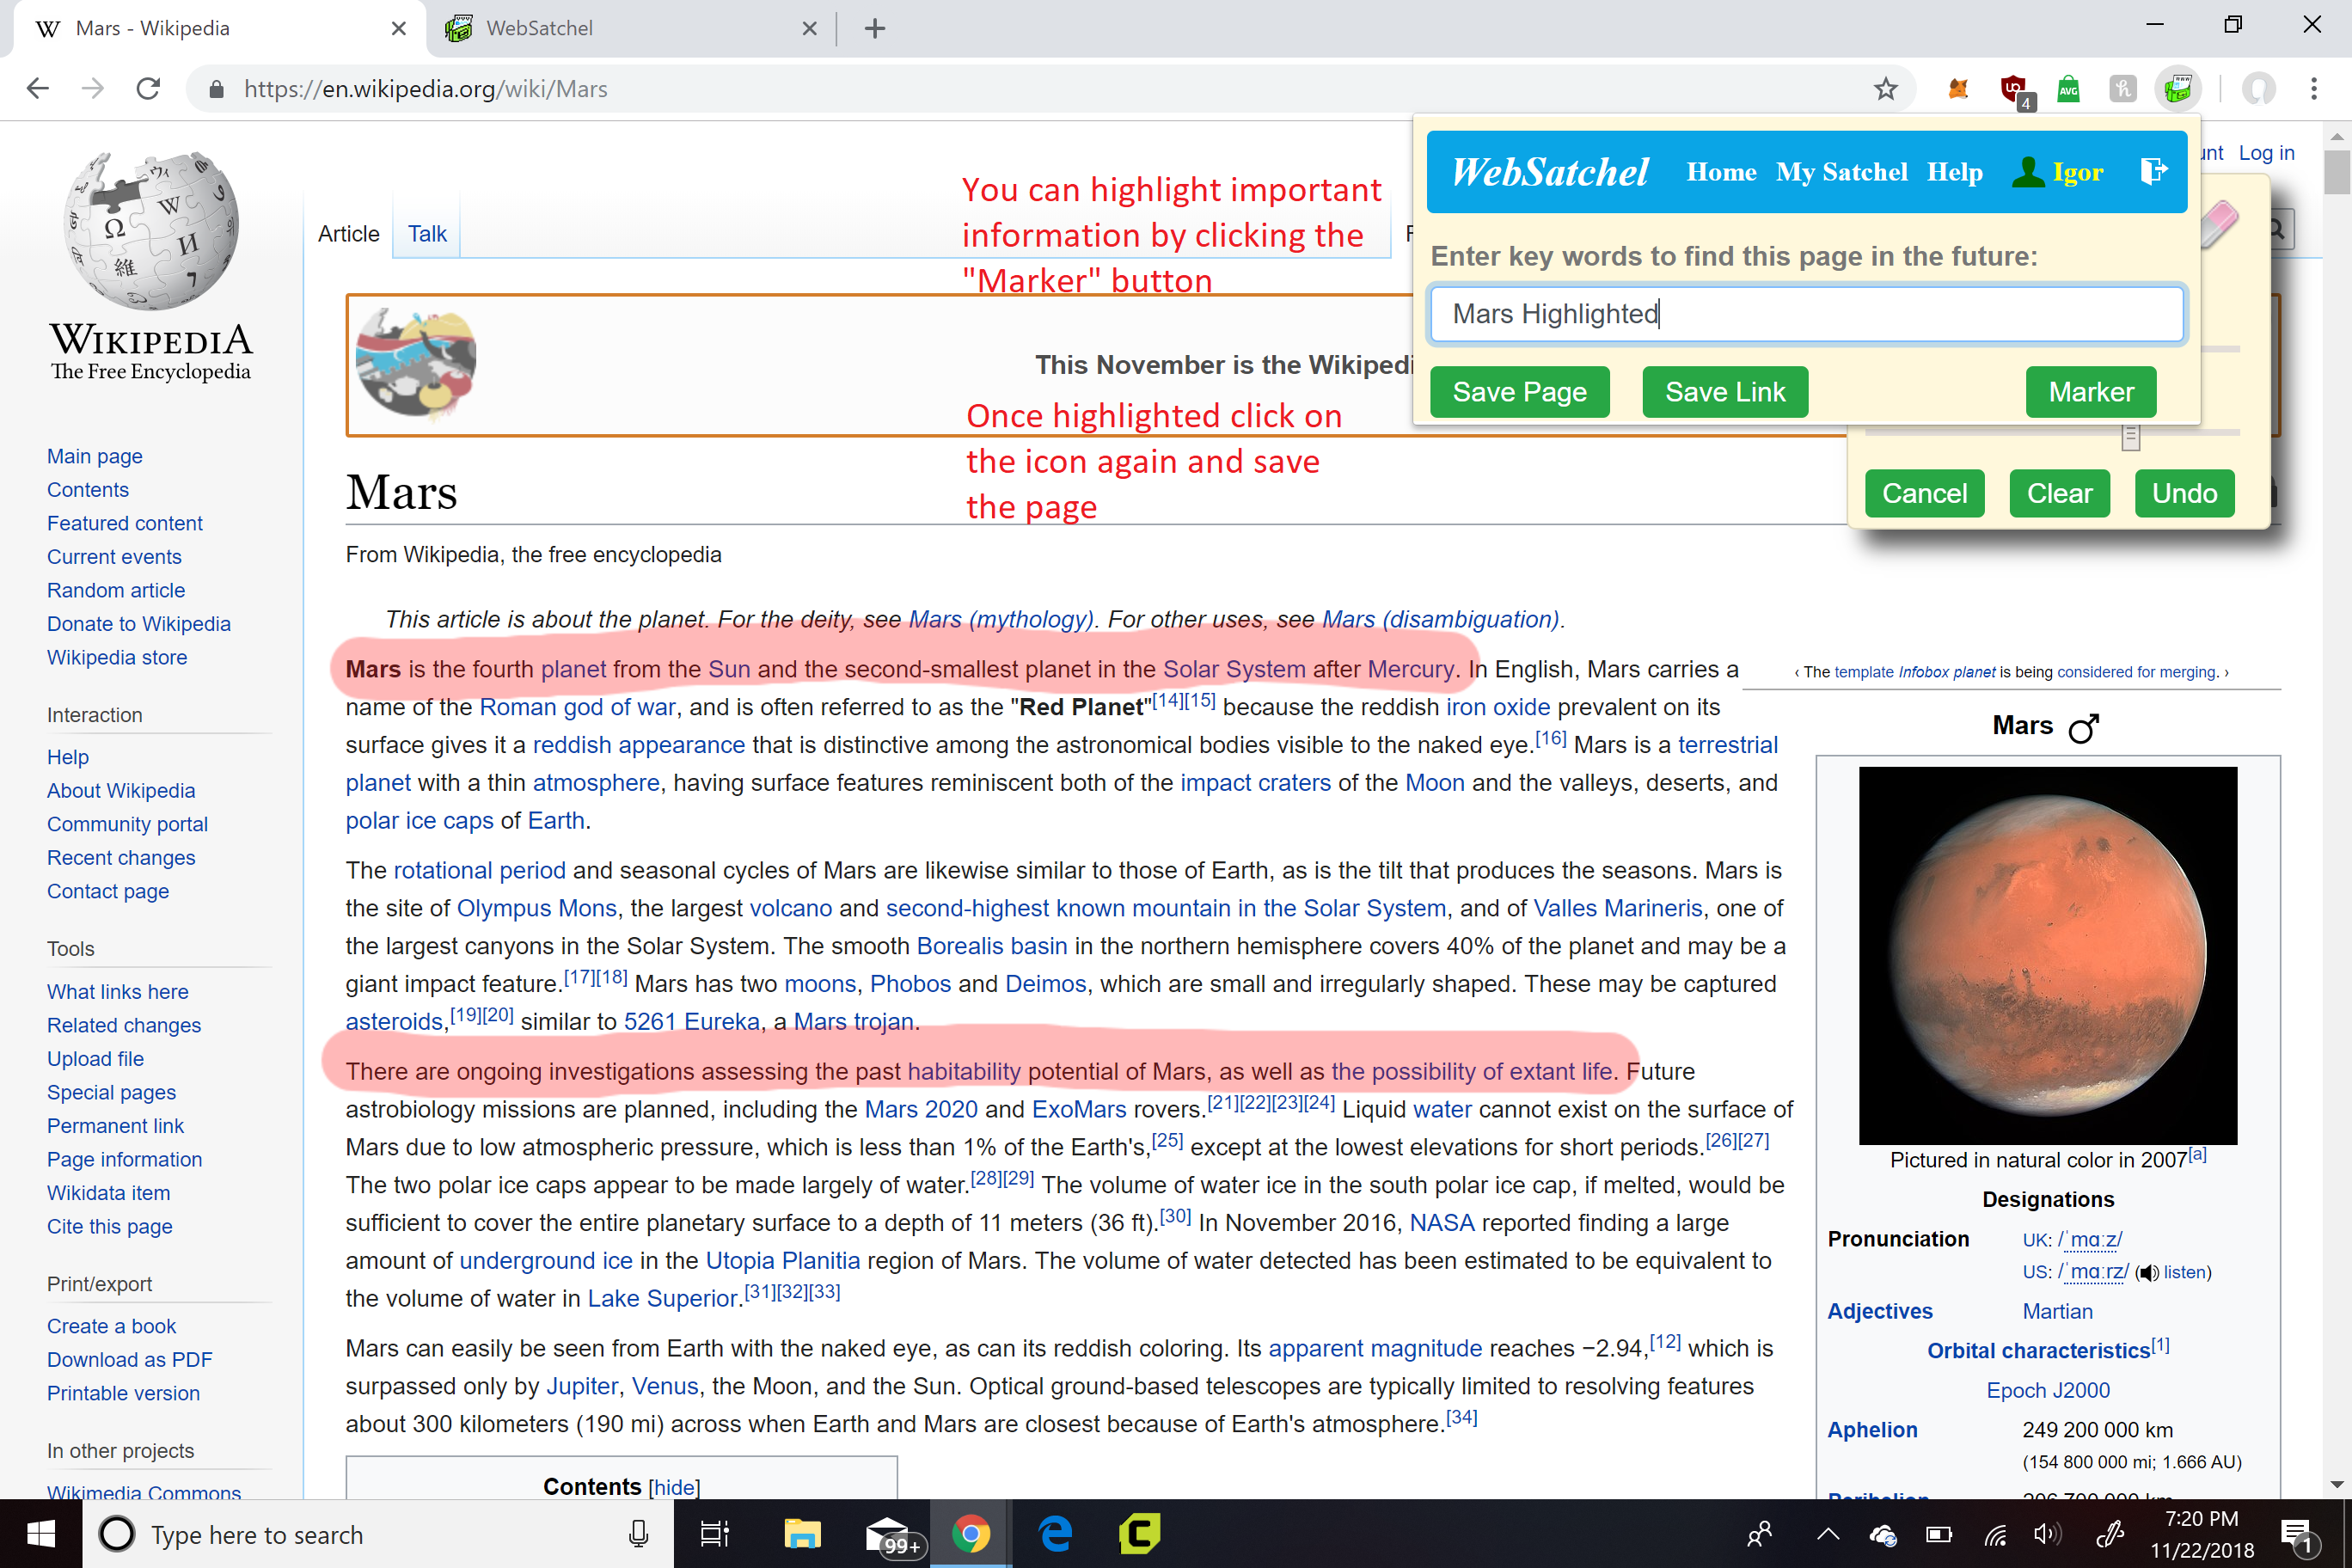Click the WebSatchel extension icon

click(2177, 89)
